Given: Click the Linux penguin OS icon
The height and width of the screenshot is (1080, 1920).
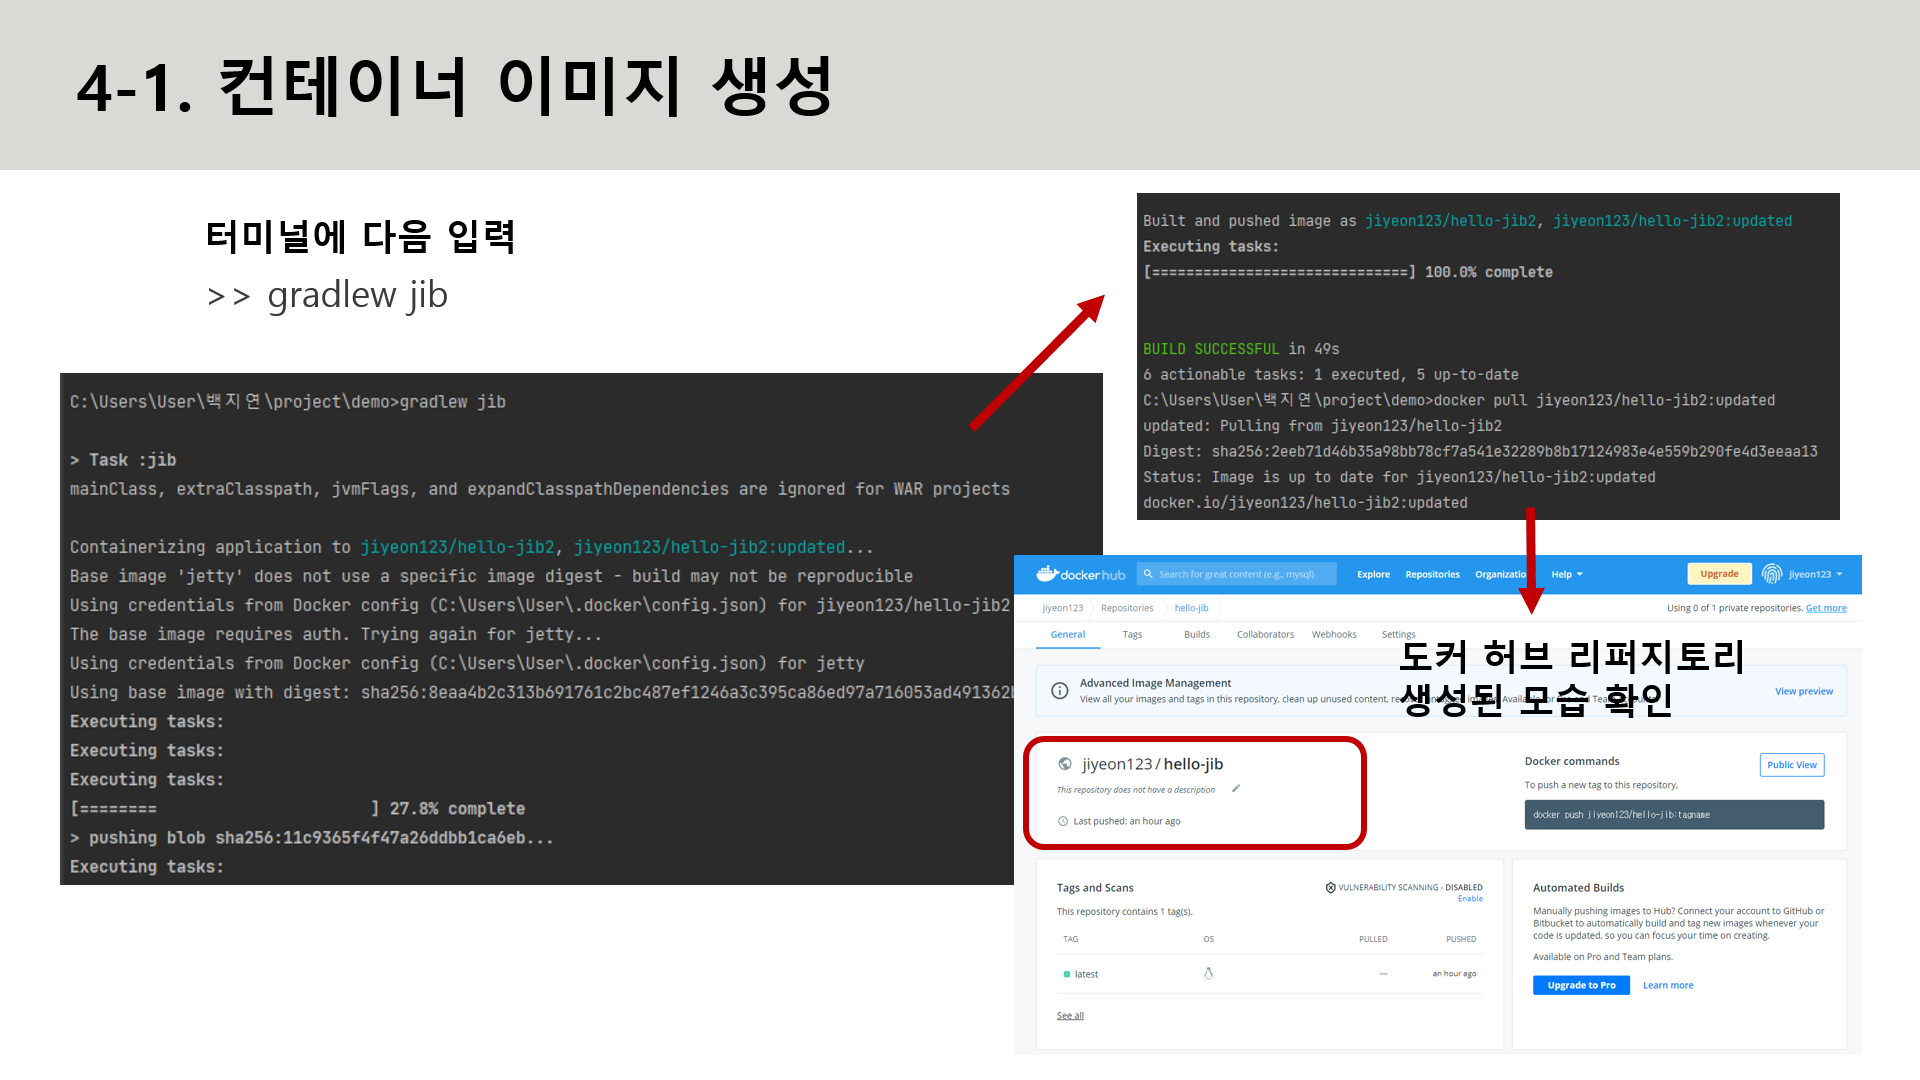Looking at the screenshot, I should pos(1208,973).
